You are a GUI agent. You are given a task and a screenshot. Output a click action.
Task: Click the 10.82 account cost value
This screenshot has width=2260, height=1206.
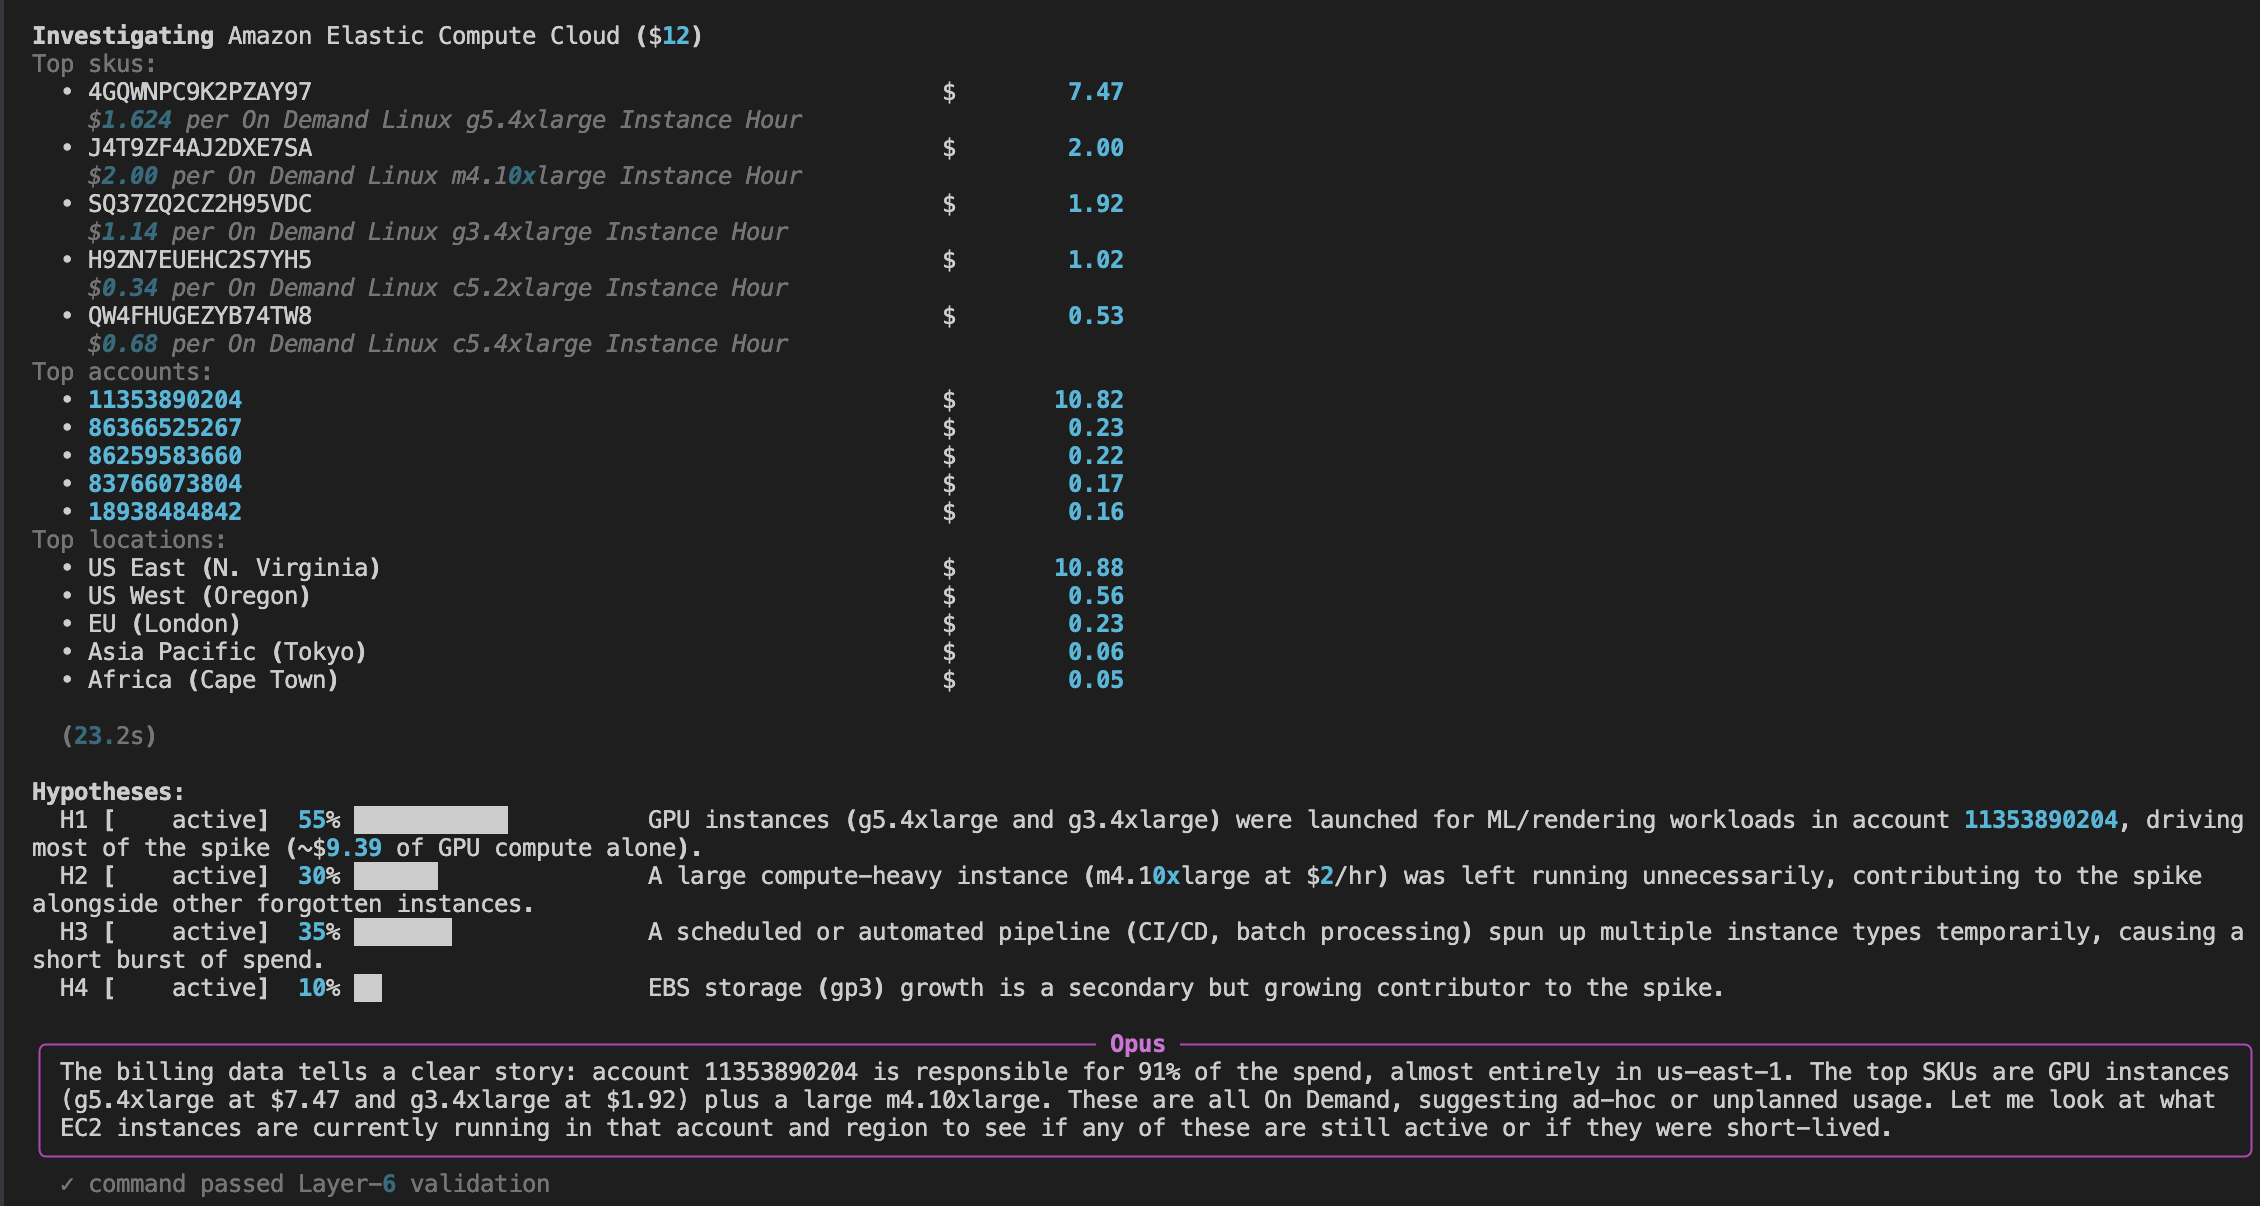pos(1089,400)
